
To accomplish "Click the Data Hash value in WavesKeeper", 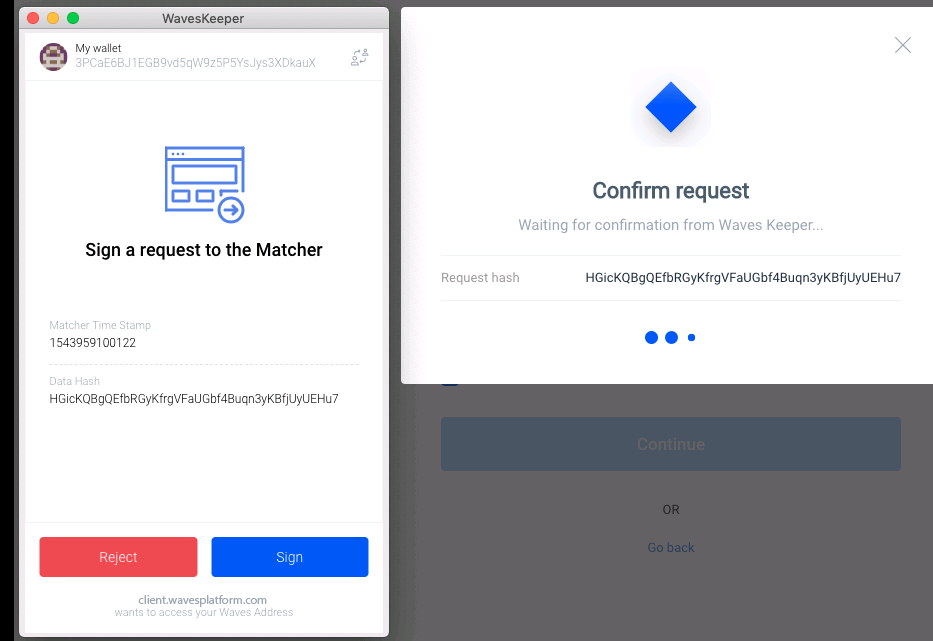I will tap(194, 399).
